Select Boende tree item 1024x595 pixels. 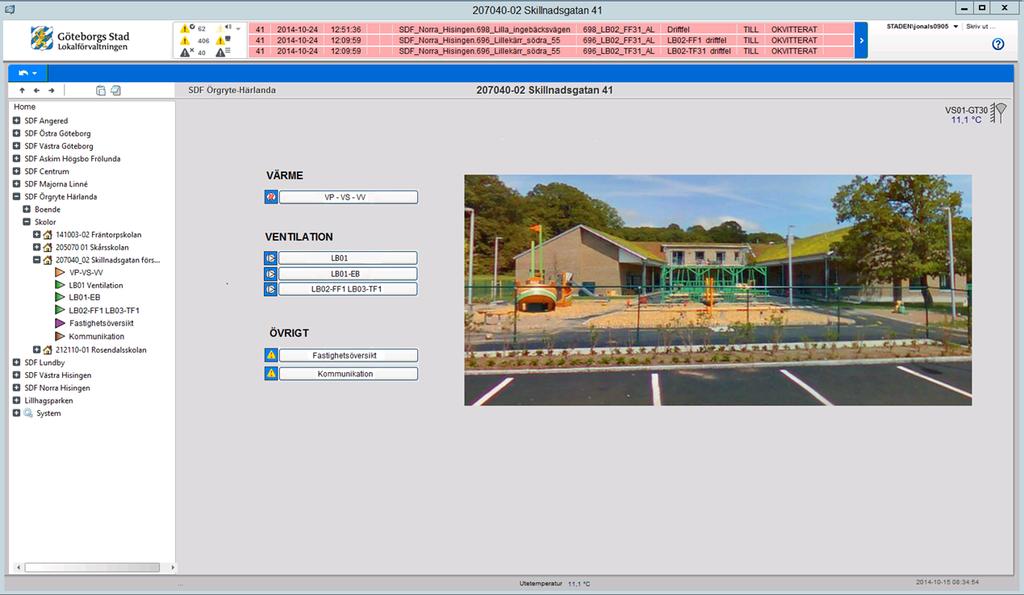pos(47,209)
